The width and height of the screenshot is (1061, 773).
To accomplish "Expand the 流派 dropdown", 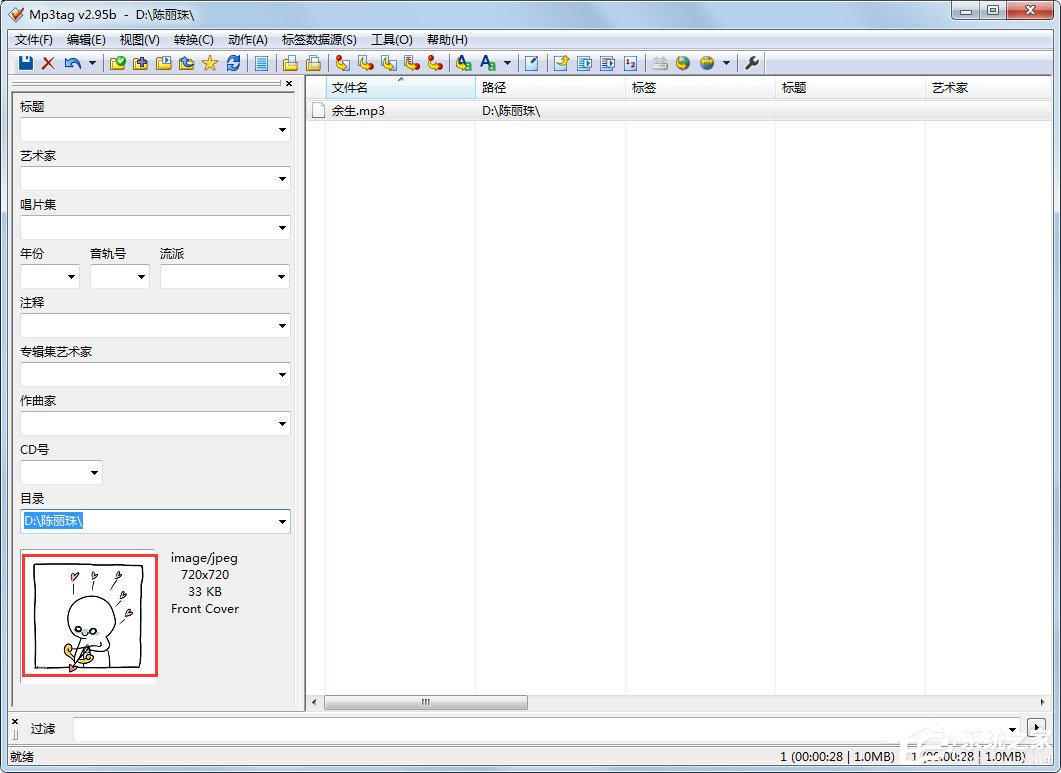I will click(x=282, y=277).
